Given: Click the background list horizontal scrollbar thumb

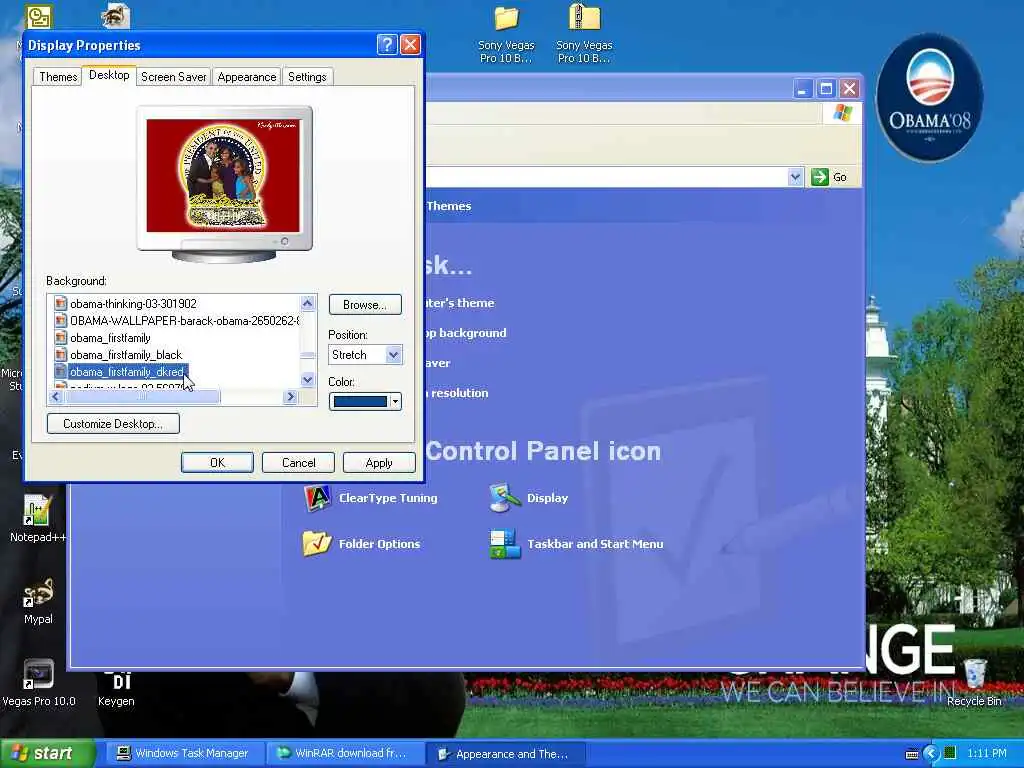Looking at the screenshot, I should click(x=142, y=397).
